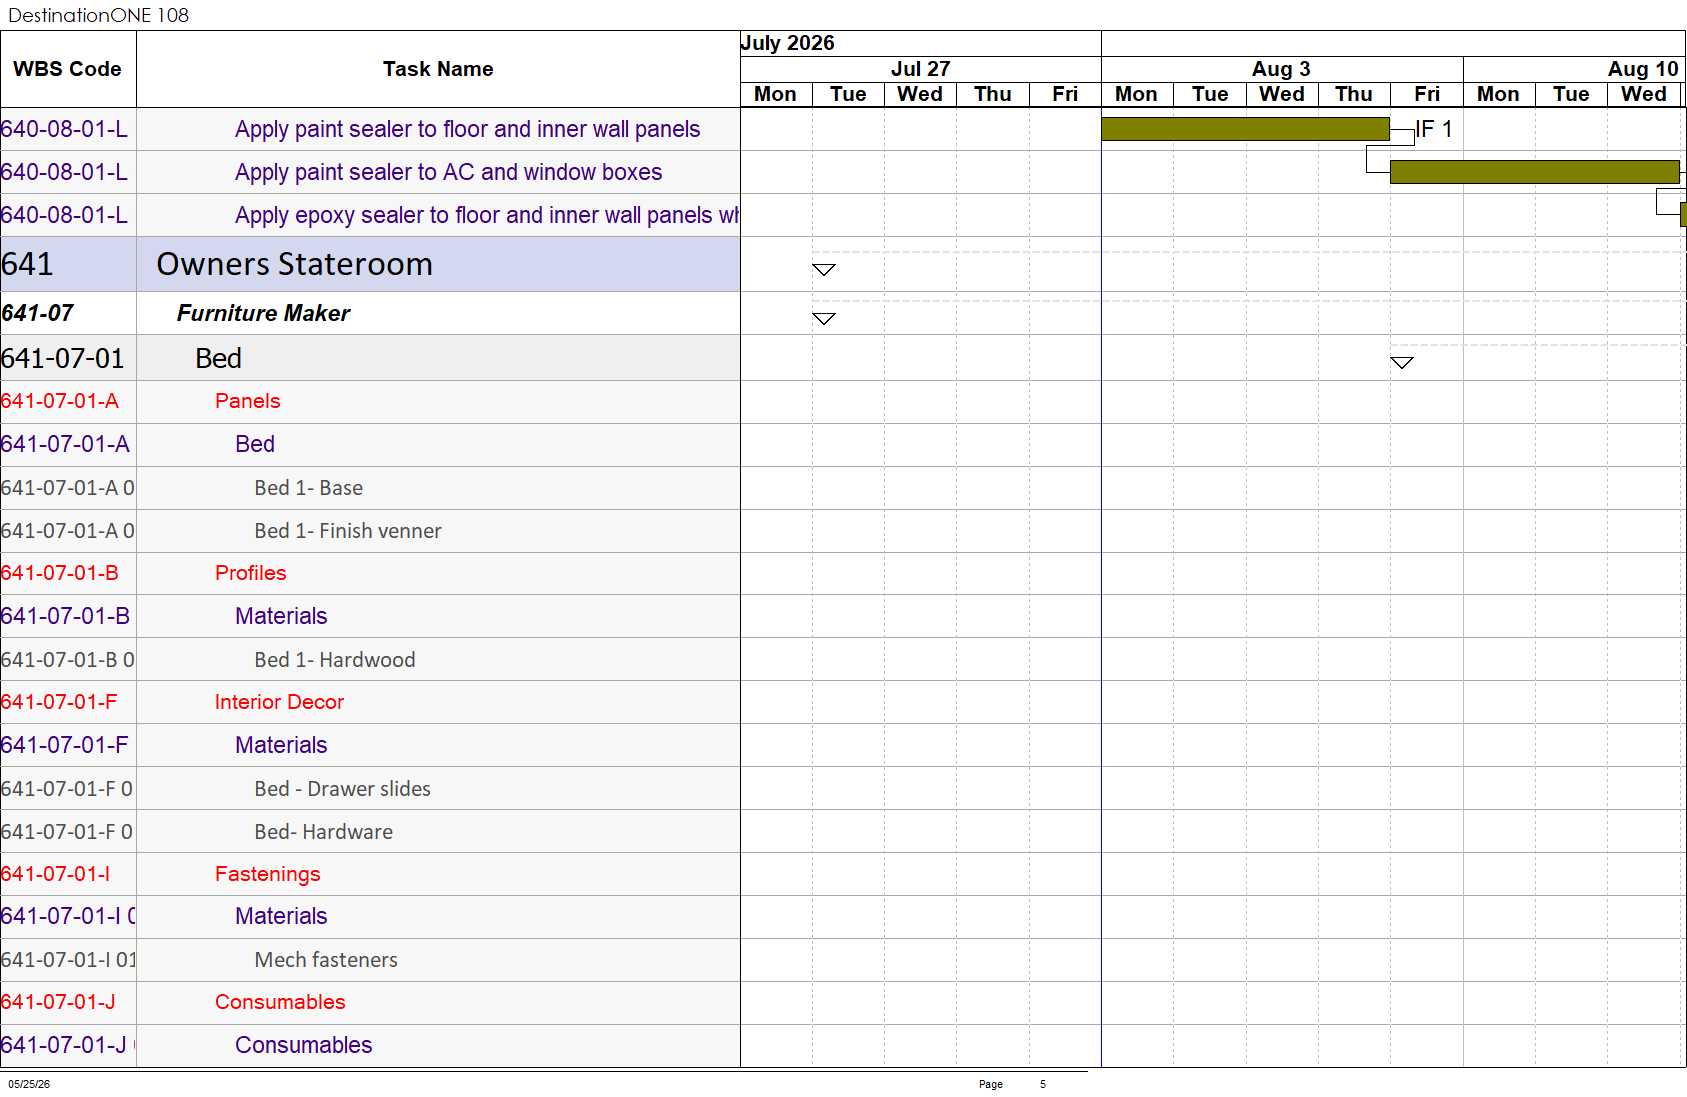Select the Bed 1- Finish venner row
The height and width of the screenshot is (1097, 1687).
tap(370, 531)
